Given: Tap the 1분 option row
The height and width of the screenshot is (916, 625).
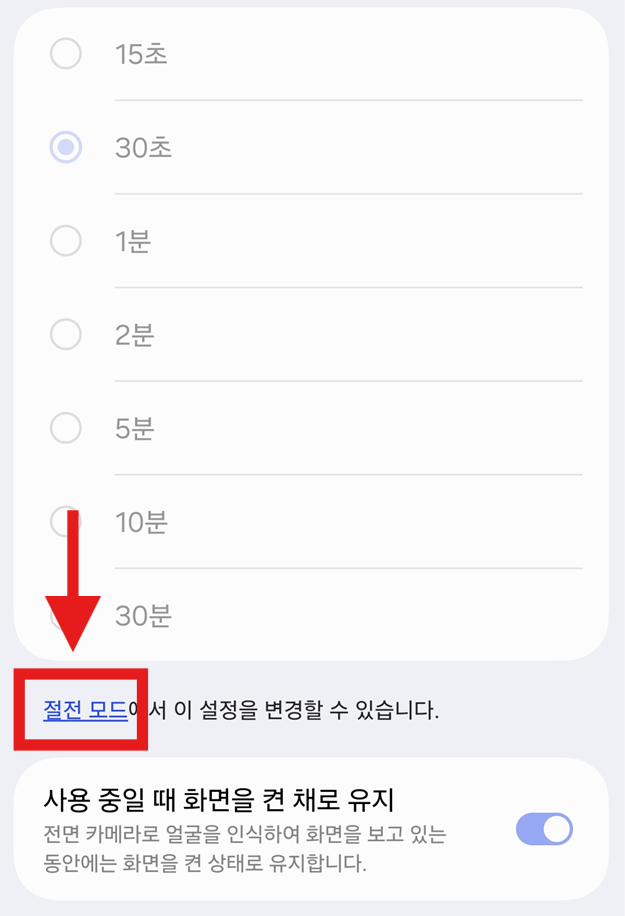Looking at the screenshot, I should pos(136,240).
